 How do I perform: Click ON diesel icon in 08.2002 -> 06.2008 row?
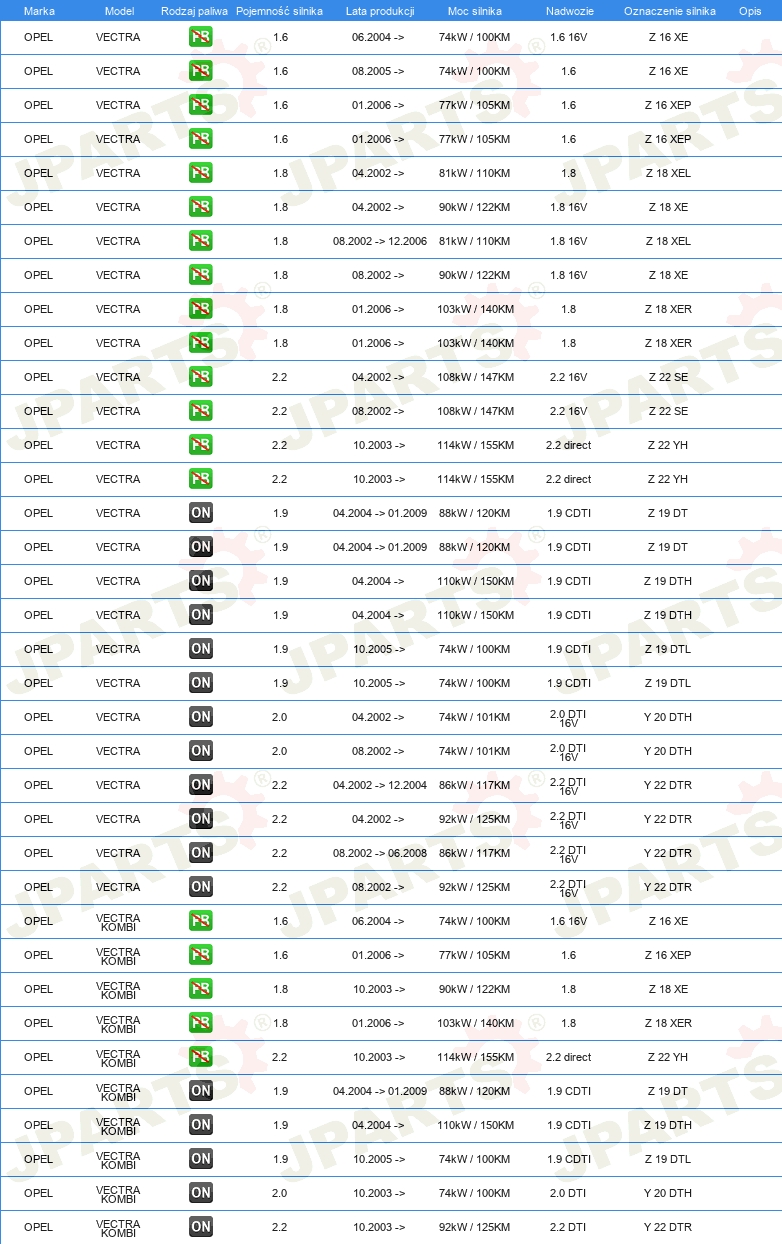pos(201,853)
